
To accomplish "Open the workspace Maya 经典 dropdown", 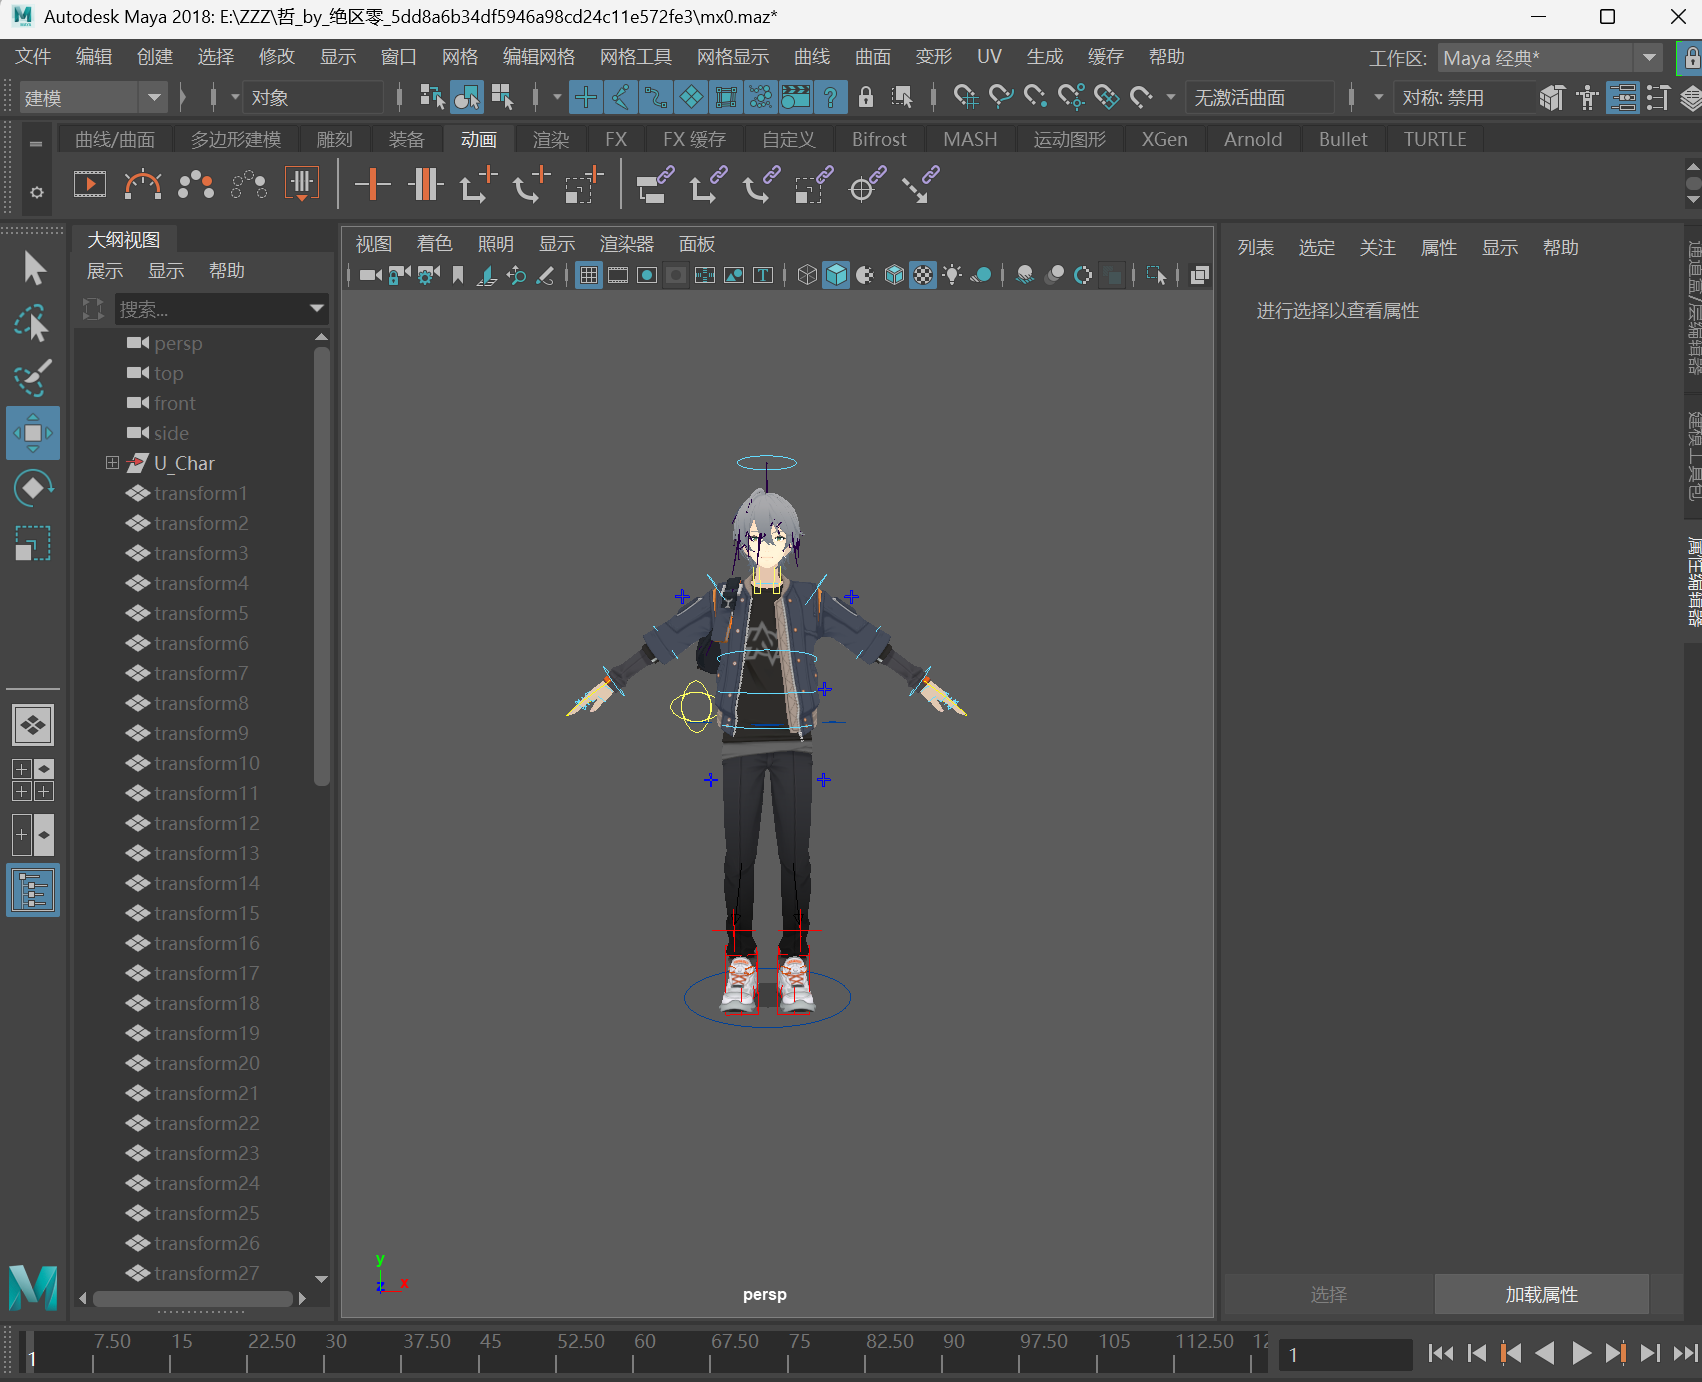I will coord(1649,58).
